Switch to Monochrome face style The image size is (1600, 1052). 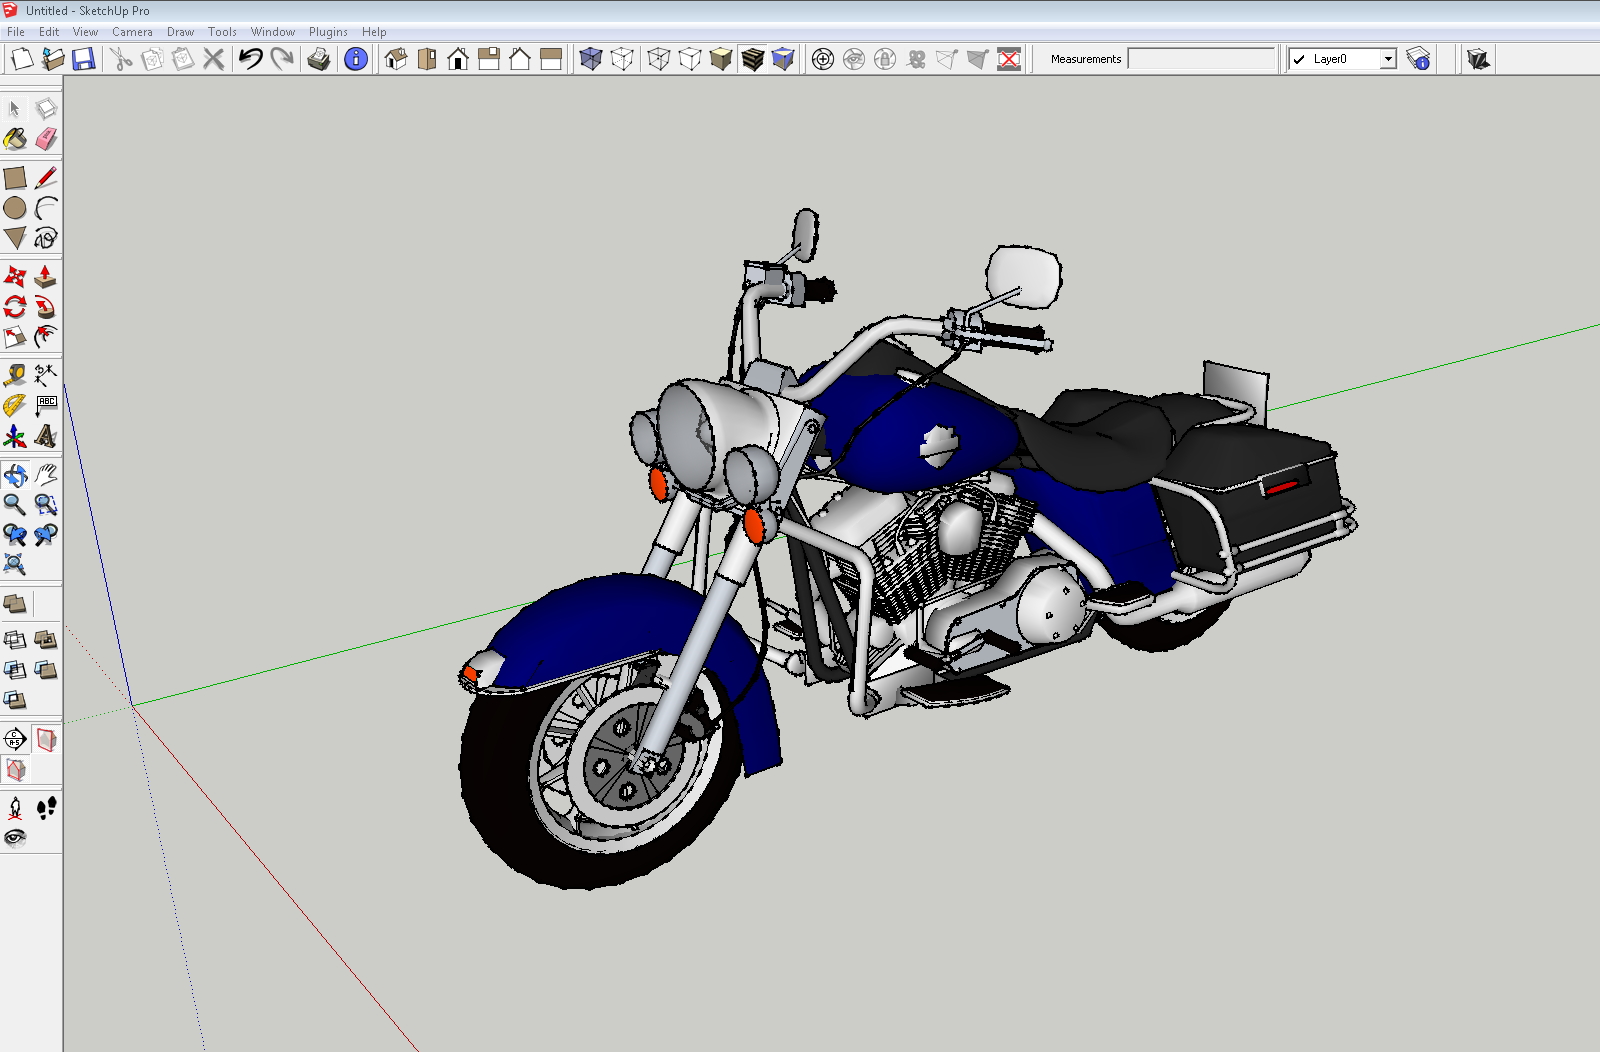(783, 59)
